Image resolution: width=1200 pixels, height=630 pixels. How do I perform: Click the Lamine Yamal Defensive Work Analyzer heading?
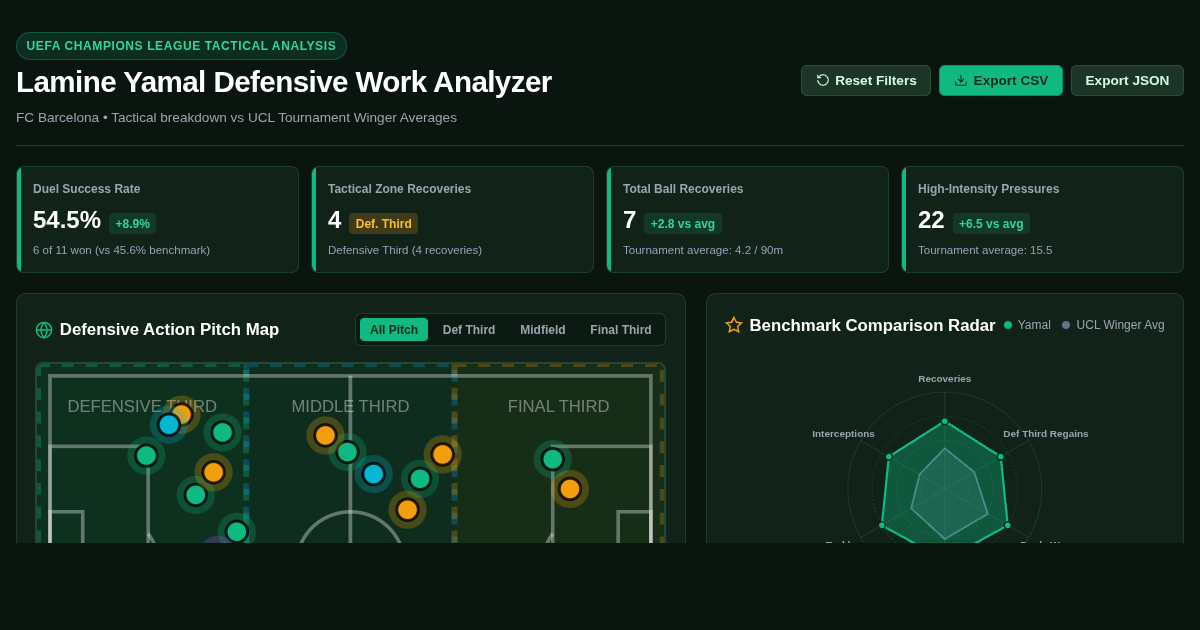coord(284,82)
